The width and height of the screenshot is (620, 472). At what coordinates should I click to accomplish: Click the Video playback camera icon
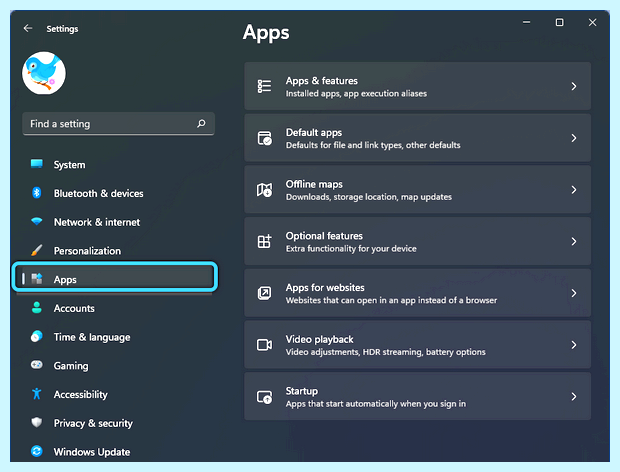coord(265,345)
